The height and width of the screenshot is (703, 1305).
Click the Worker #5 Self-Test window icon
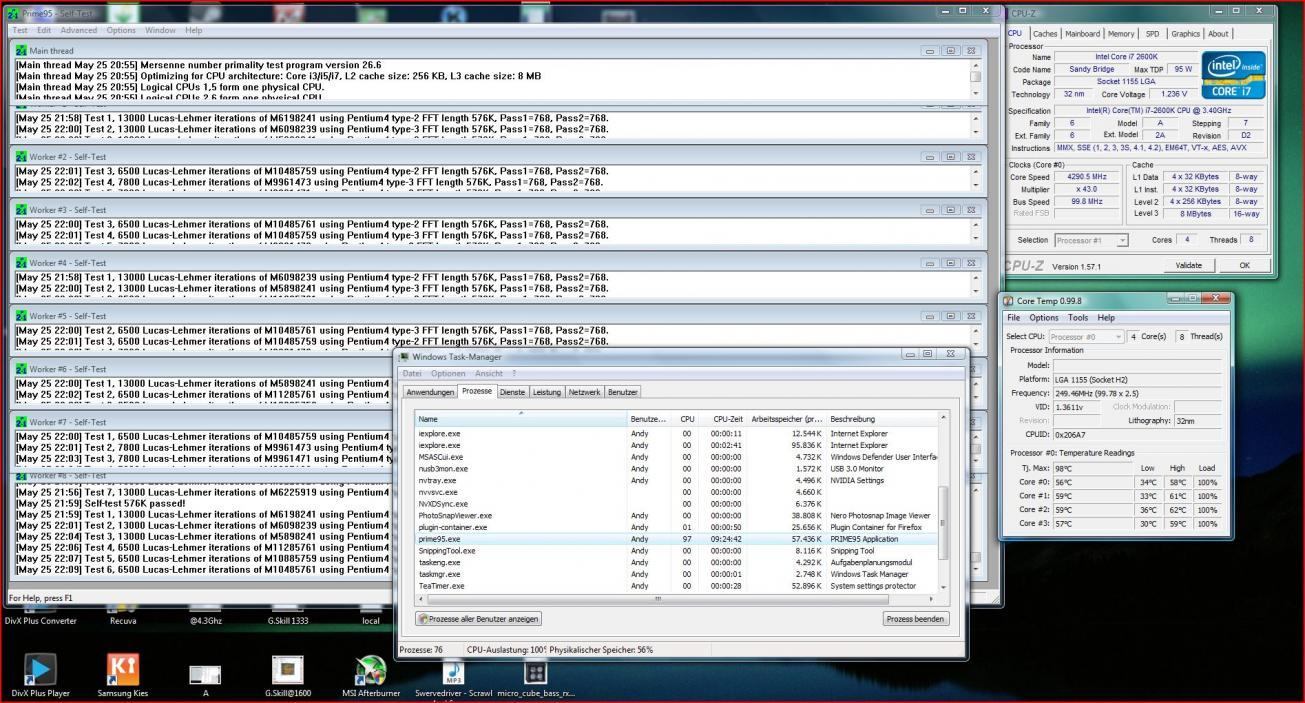[21, 316]
